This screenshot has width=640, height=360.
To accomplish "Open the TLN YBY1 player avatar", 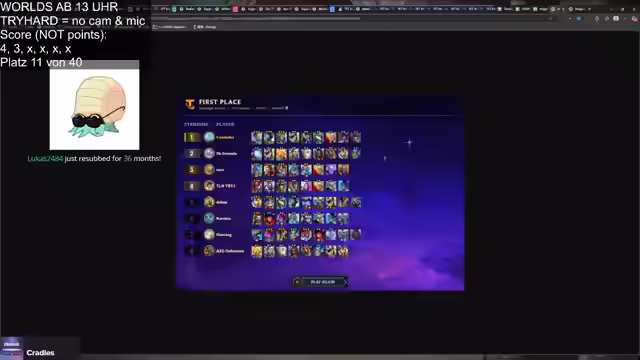I will click(209, 186).
